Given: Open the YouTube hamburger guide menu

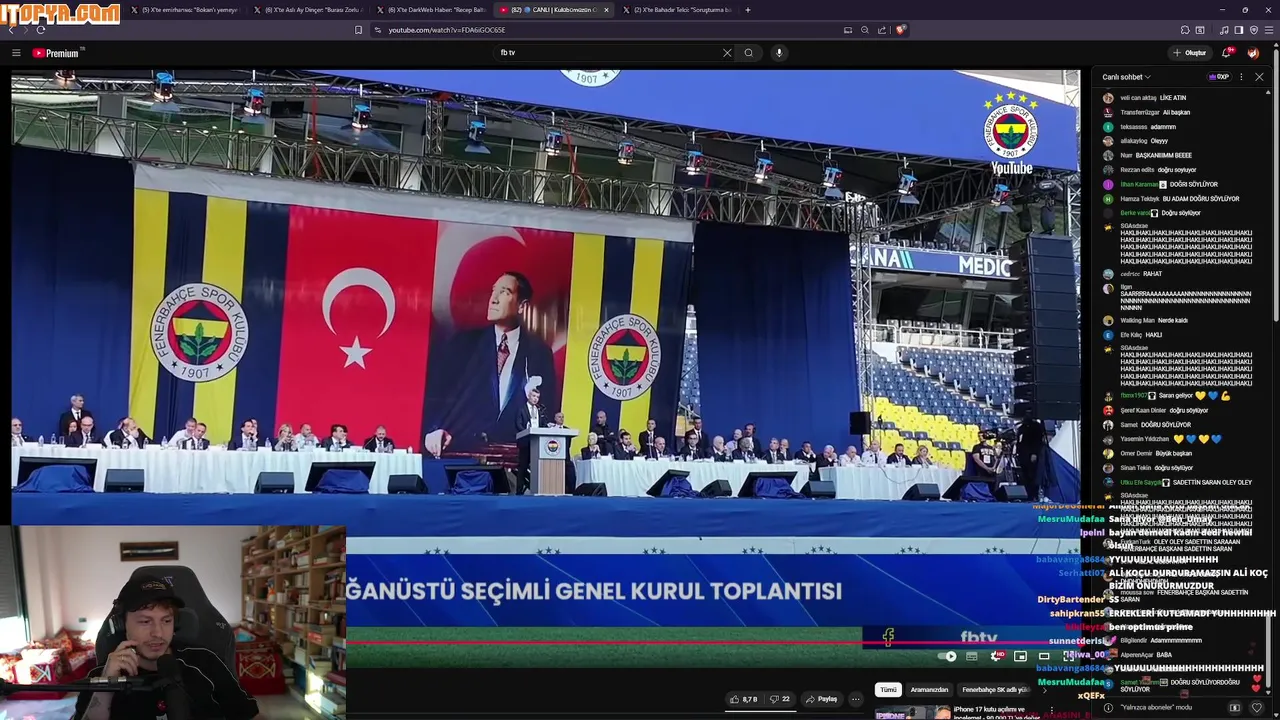Looking at the screenshot, I should pos(16,53).
